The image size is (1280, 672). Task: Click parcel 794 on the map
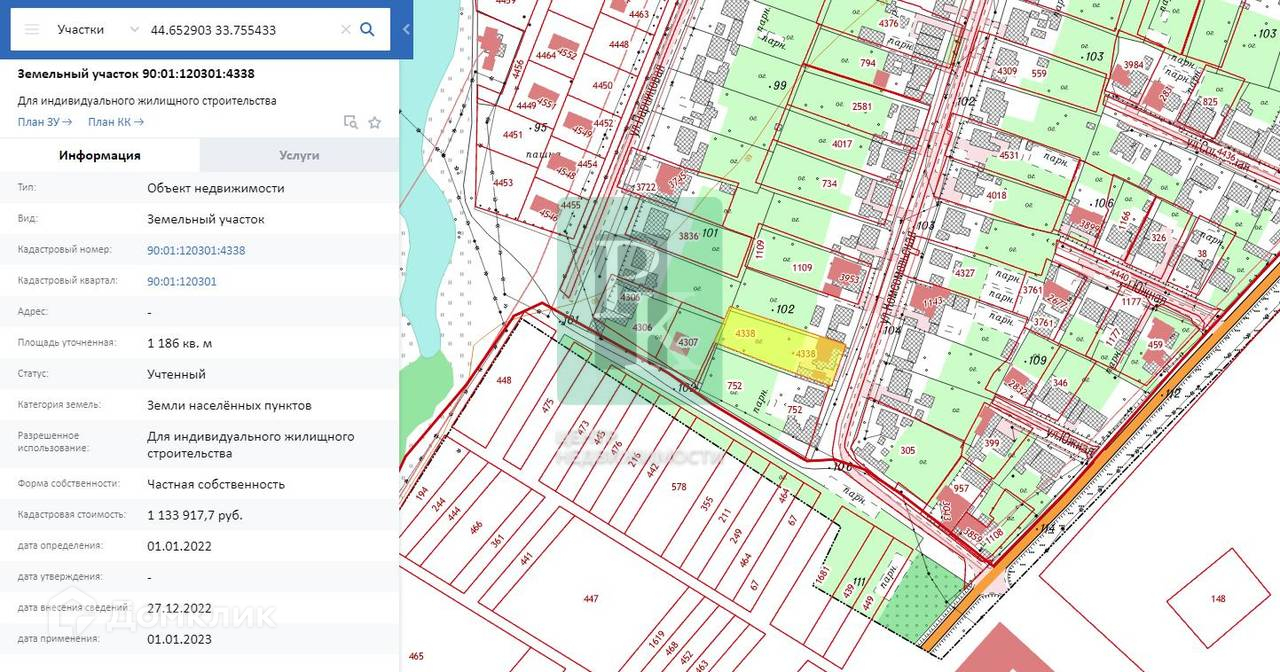point(868,64)
